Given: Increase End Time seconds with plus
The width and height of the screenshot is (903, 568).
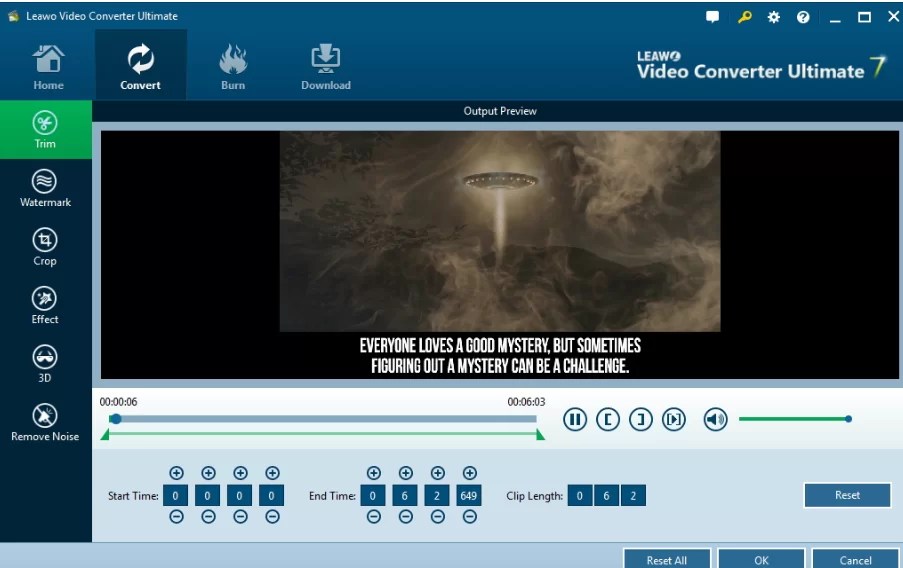Looking at the screenshot, I should 438,473.
